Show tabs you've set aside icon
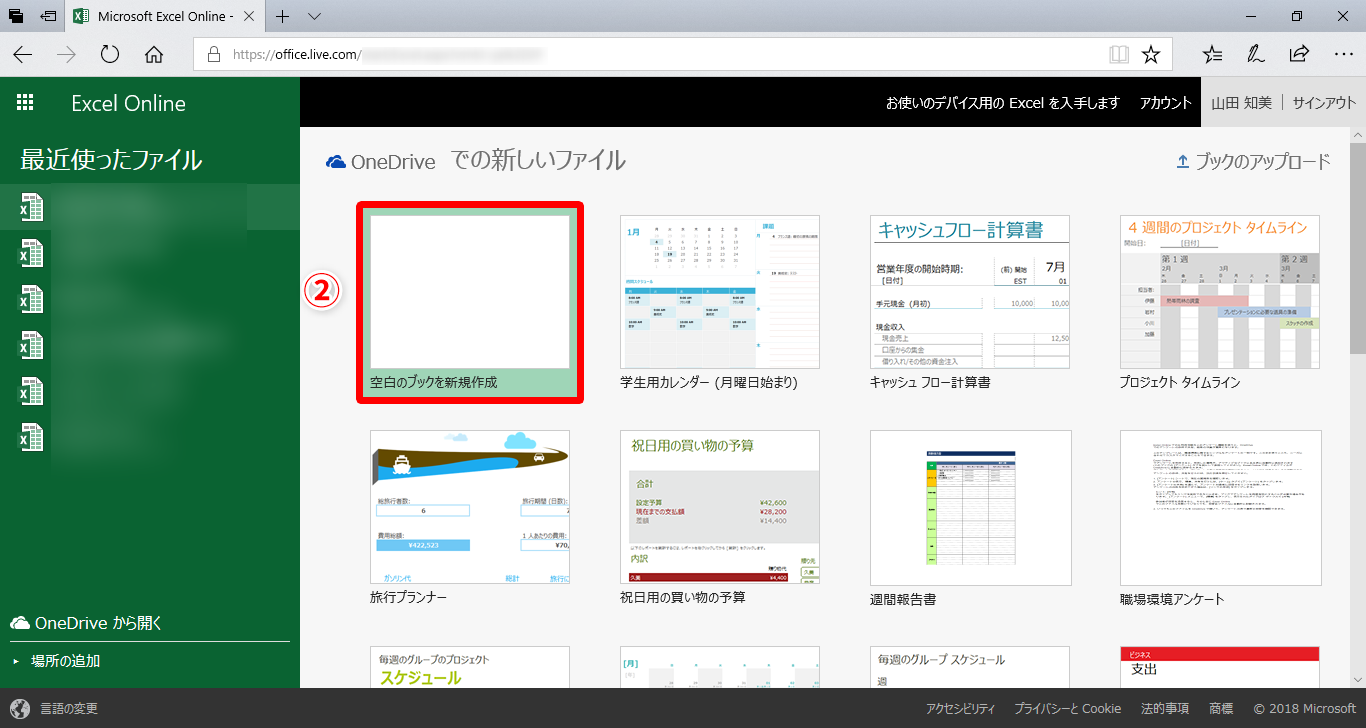Image resolution: width=1366 pixels, height=728 pixels. coord(16,16)
